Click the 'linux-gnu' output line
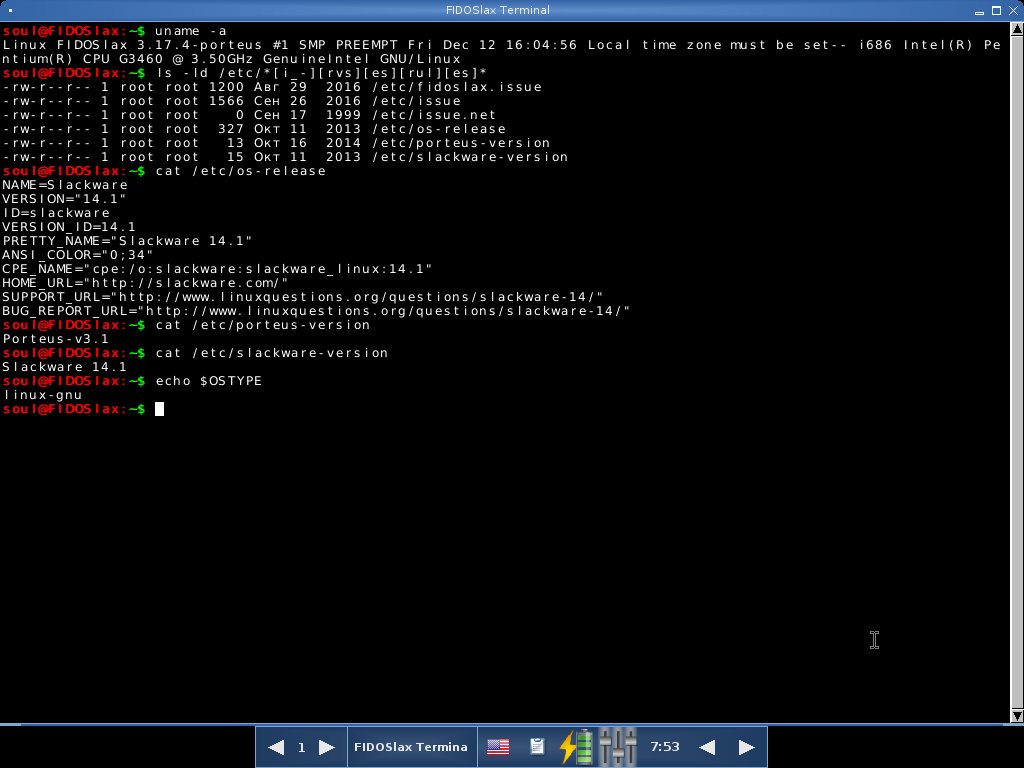The width and height of the screenshot is (1024, 768). (42, 395)
